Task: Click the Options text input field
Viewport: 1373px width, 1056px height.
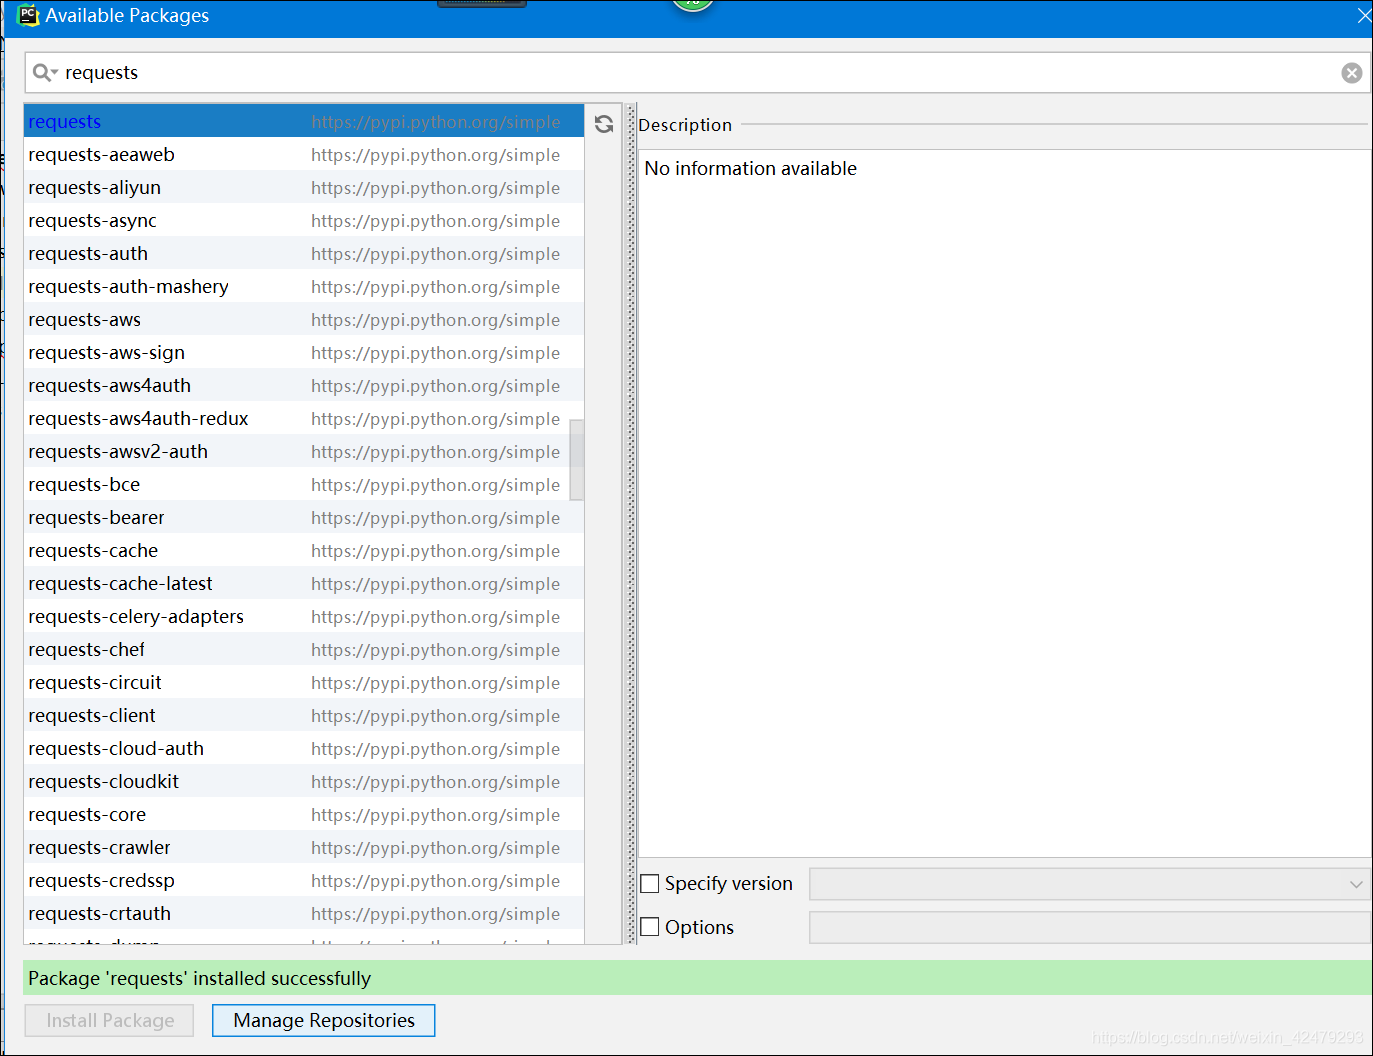Action: [1090, 927]
